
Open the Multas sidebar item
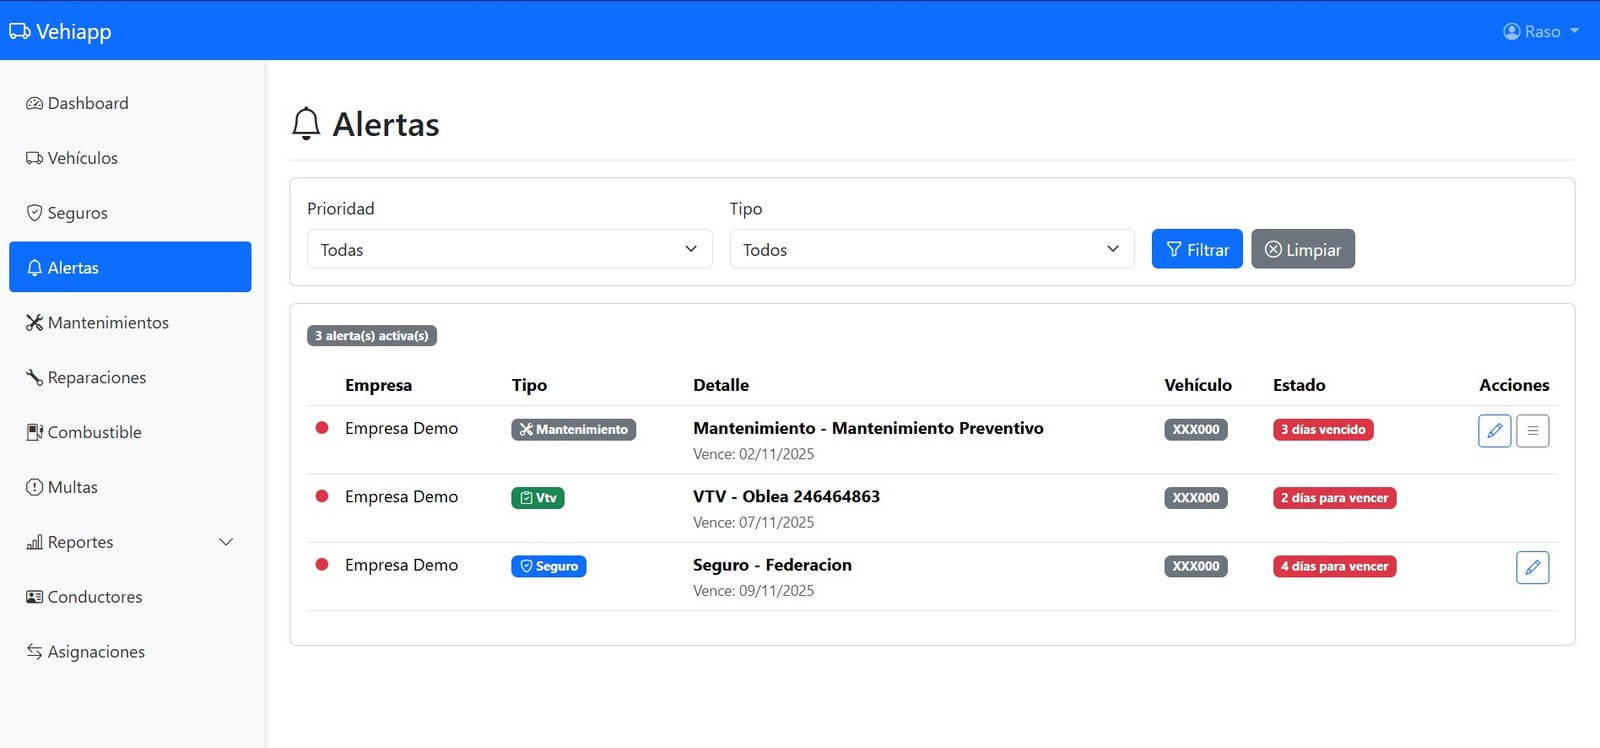point(72,487)
